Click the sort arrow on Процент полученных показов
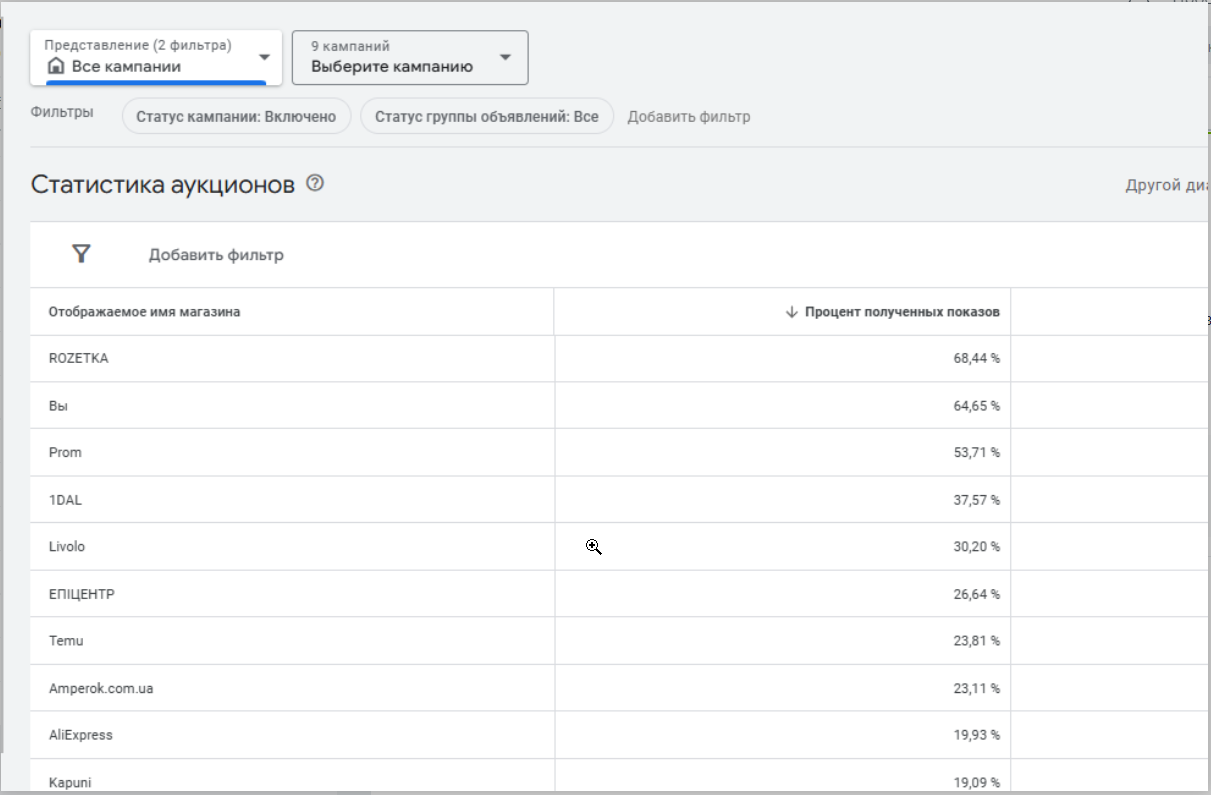This screenshot has height=795, width=1211. click(792, 312)
